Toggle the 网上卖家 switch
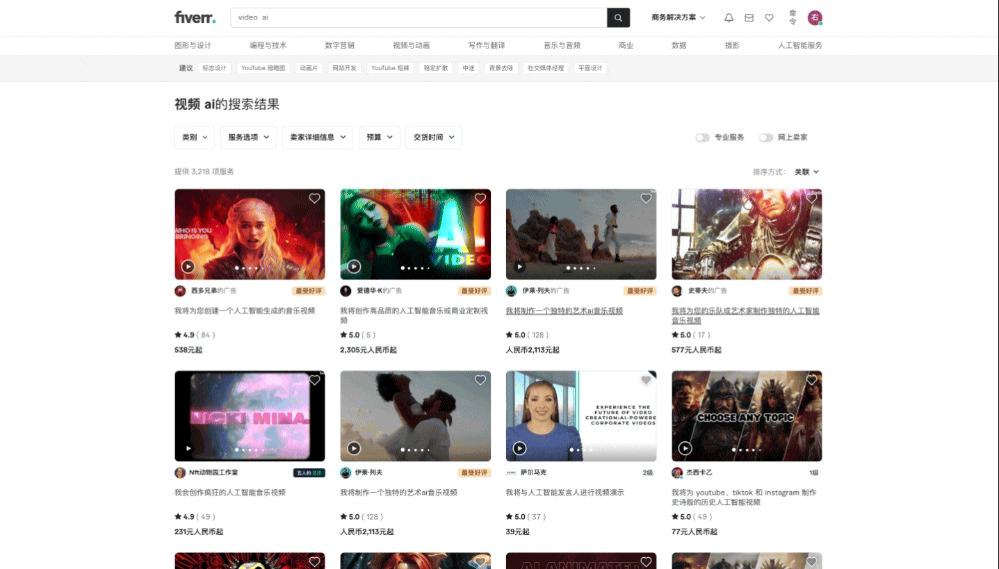The image size is (999, 569). [x=765, y=137]
